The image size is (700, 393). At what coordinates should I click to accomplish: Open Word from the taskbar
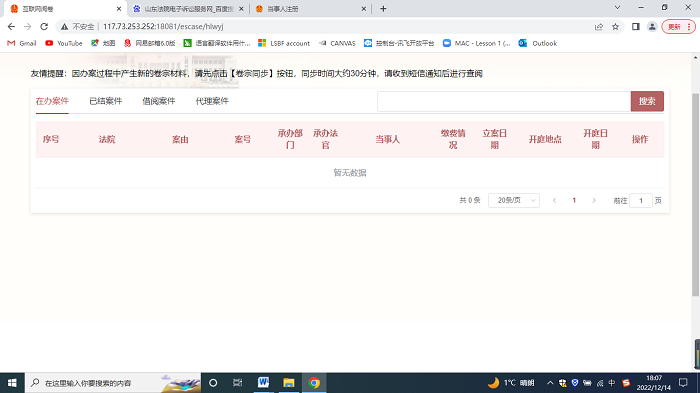click(263, 383)
